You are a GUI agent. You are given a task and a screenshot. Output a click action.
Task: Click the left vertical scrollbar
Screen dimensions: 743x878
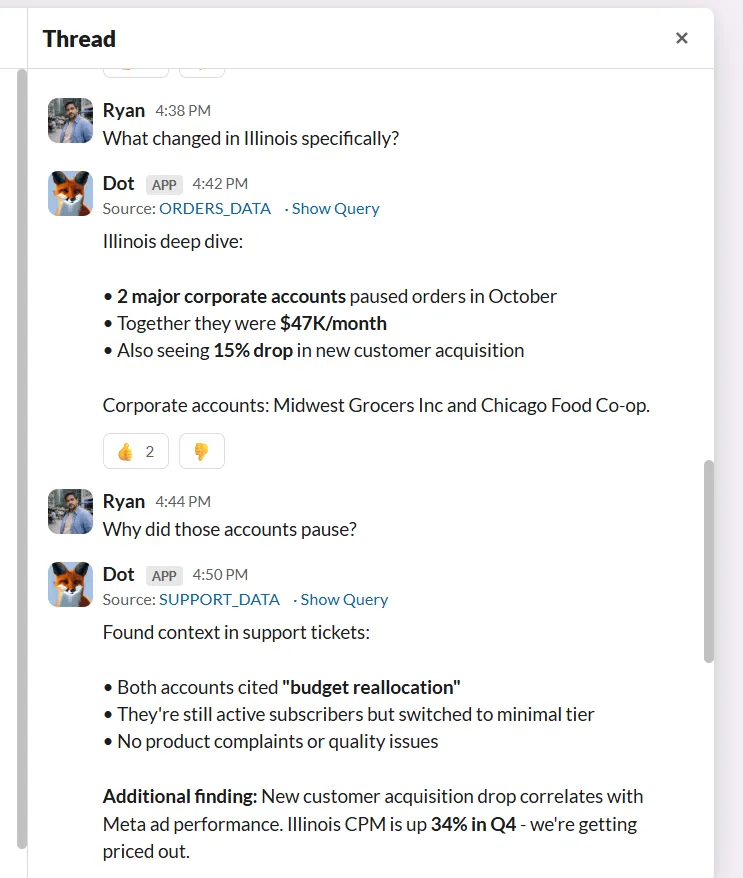[x=22, y=460]
